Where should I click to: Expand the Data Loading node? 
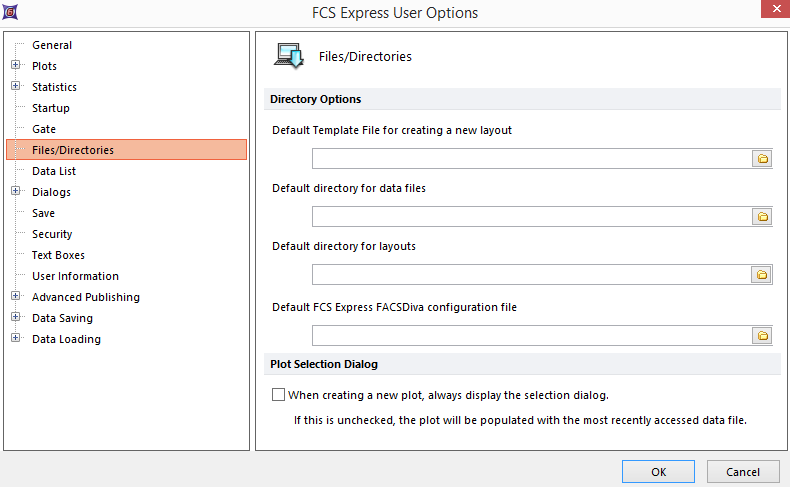click(x=16, y=339)
